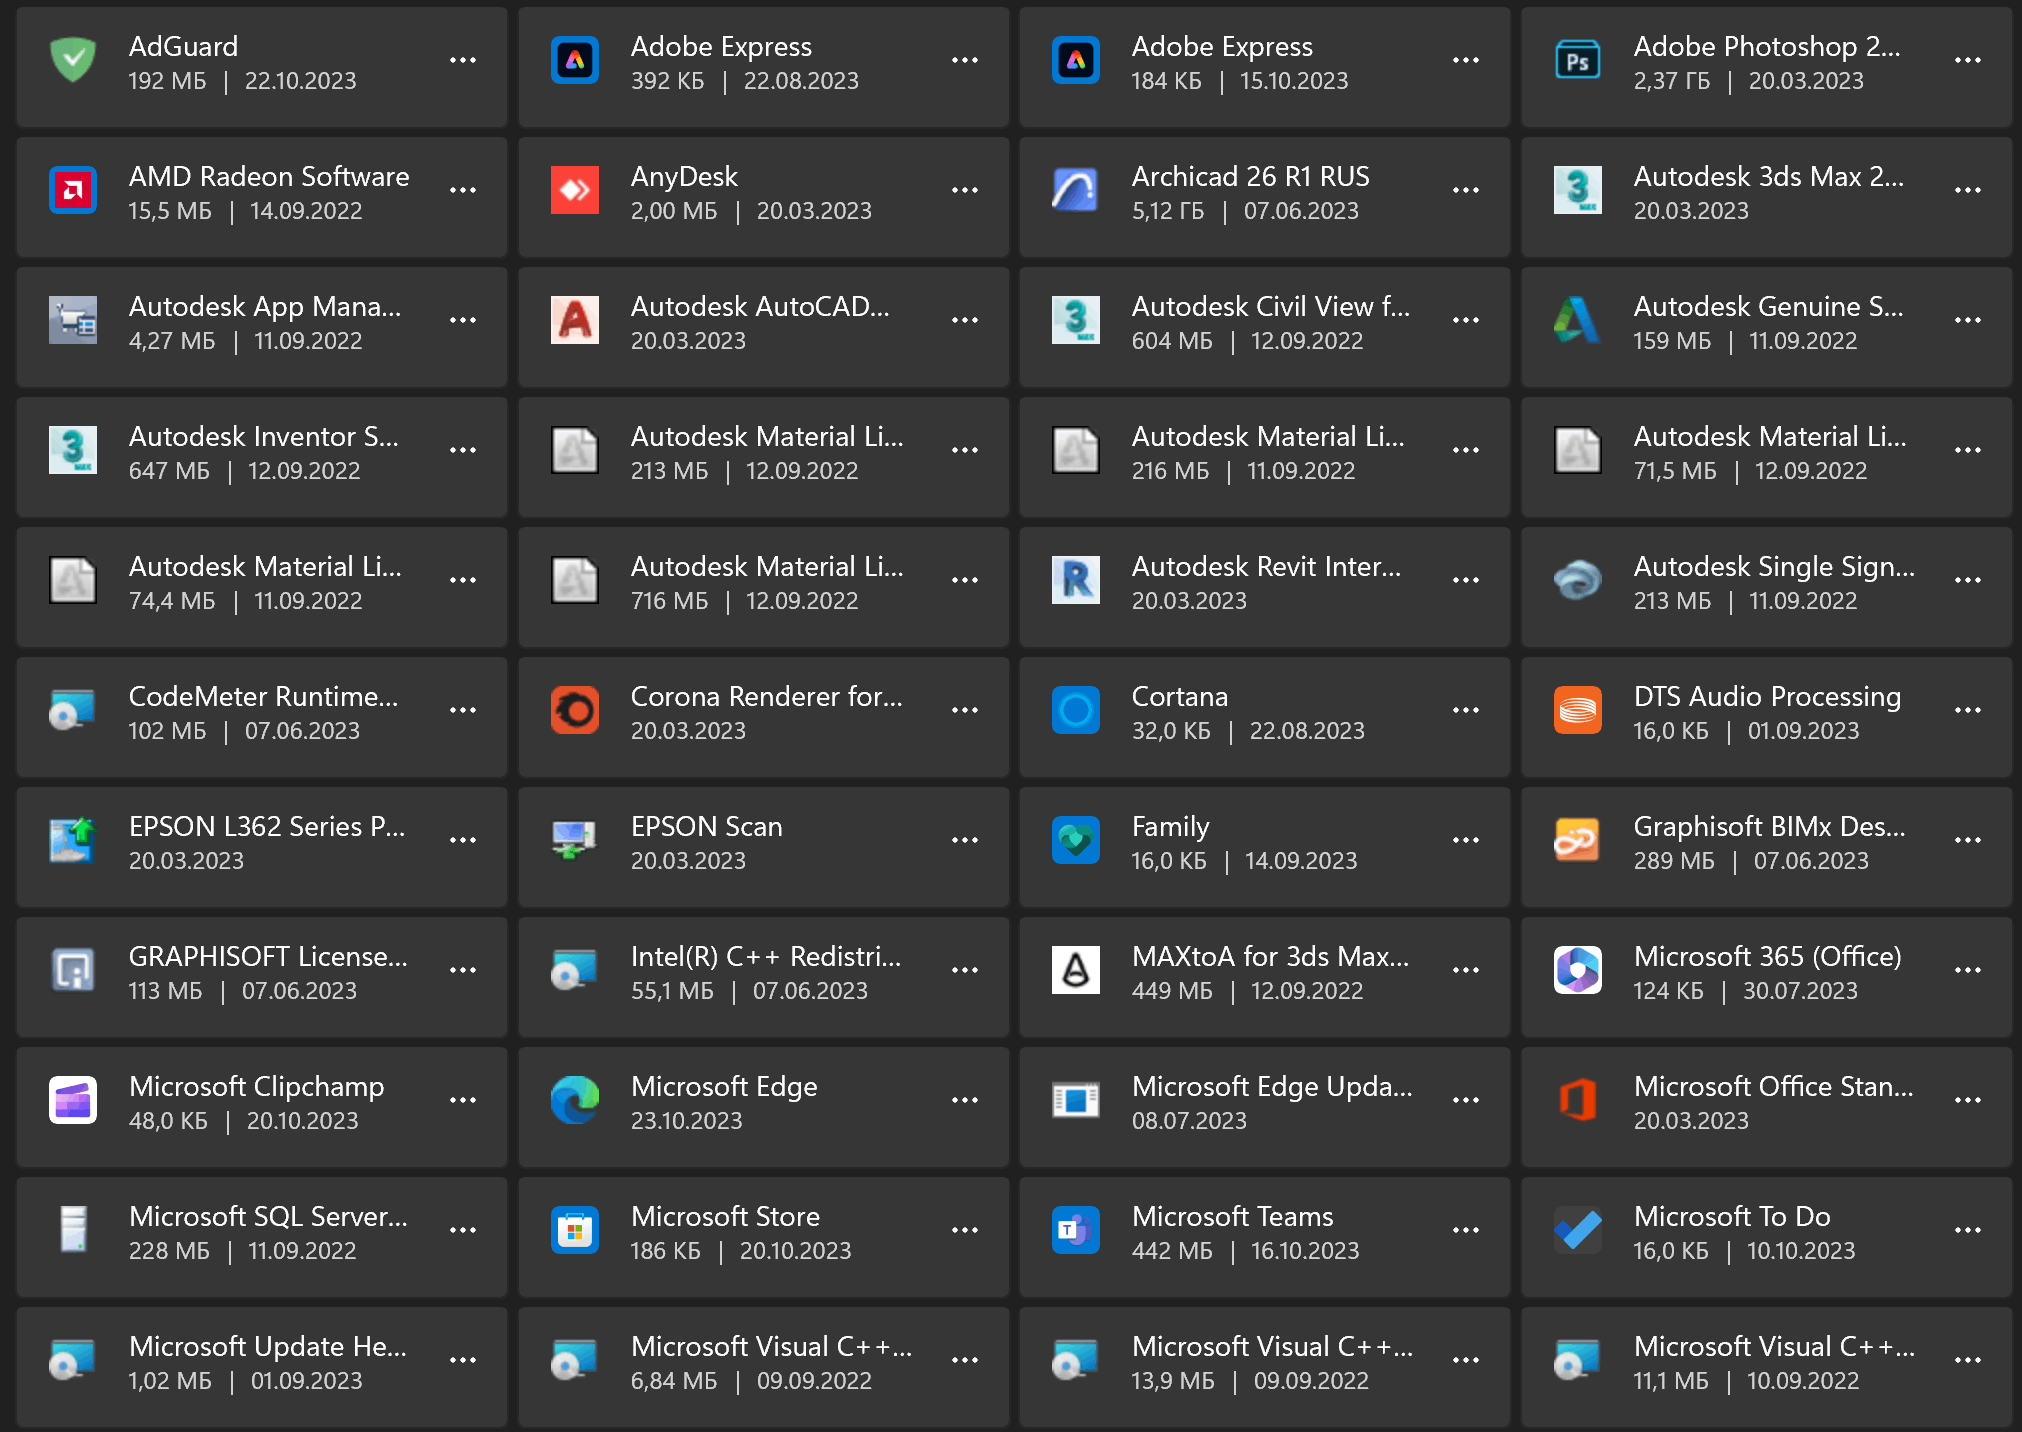Click the Autodesk App Manager icon
This screenshot has width=2022, height=1432.
pyautogui.click(x=73, y=321)
